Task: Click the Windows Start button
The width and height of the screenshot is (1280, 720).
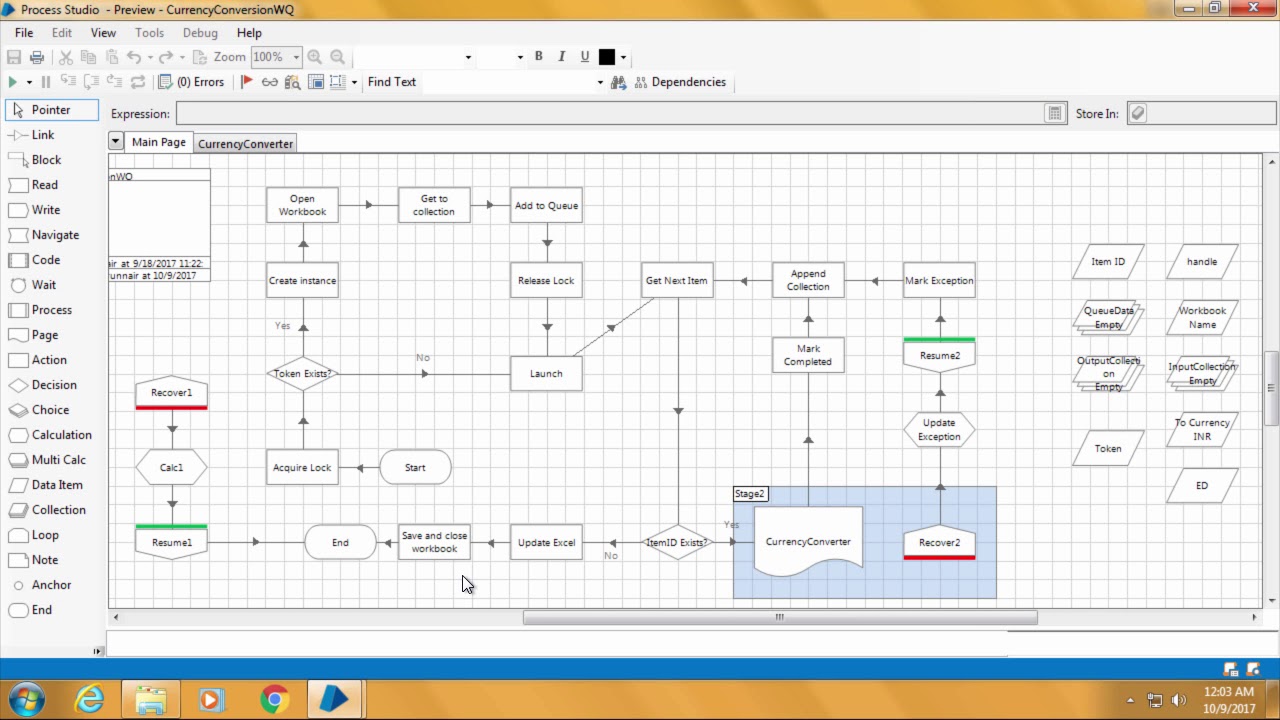Action: 27,698
